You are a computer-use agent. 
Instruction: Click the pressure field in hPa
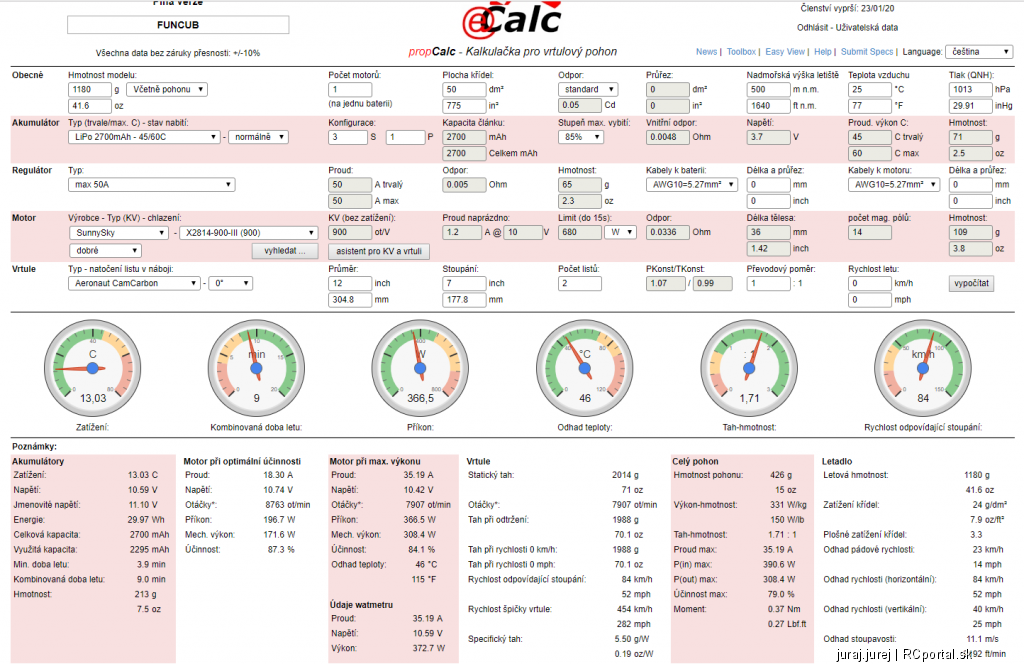pyautogui.click(x=970, y=89)
